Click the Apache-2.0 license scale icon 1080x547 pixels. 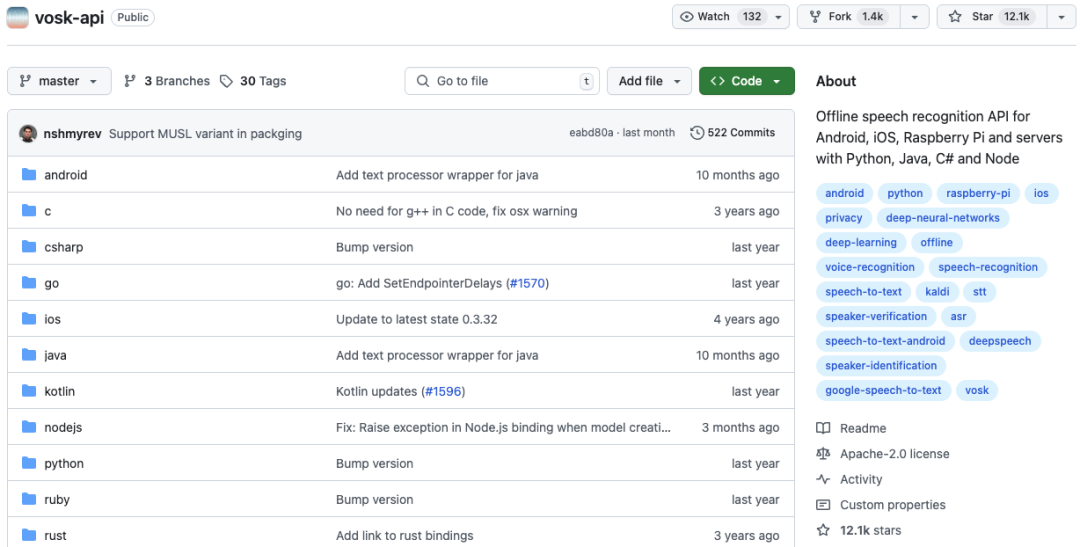(823, 454)
